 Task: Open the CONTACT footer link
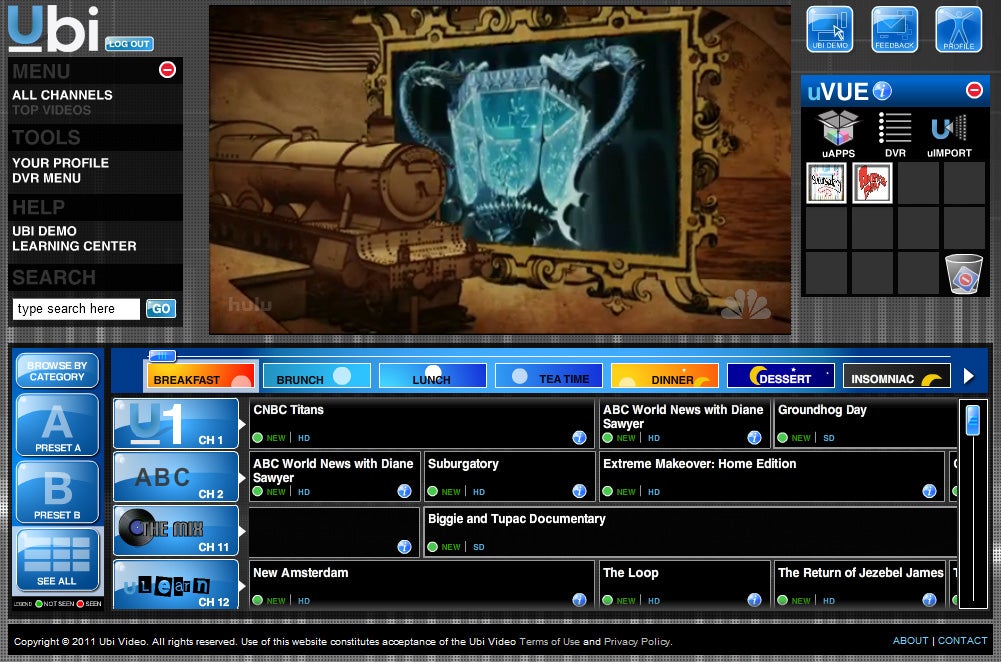pos(962,640)
